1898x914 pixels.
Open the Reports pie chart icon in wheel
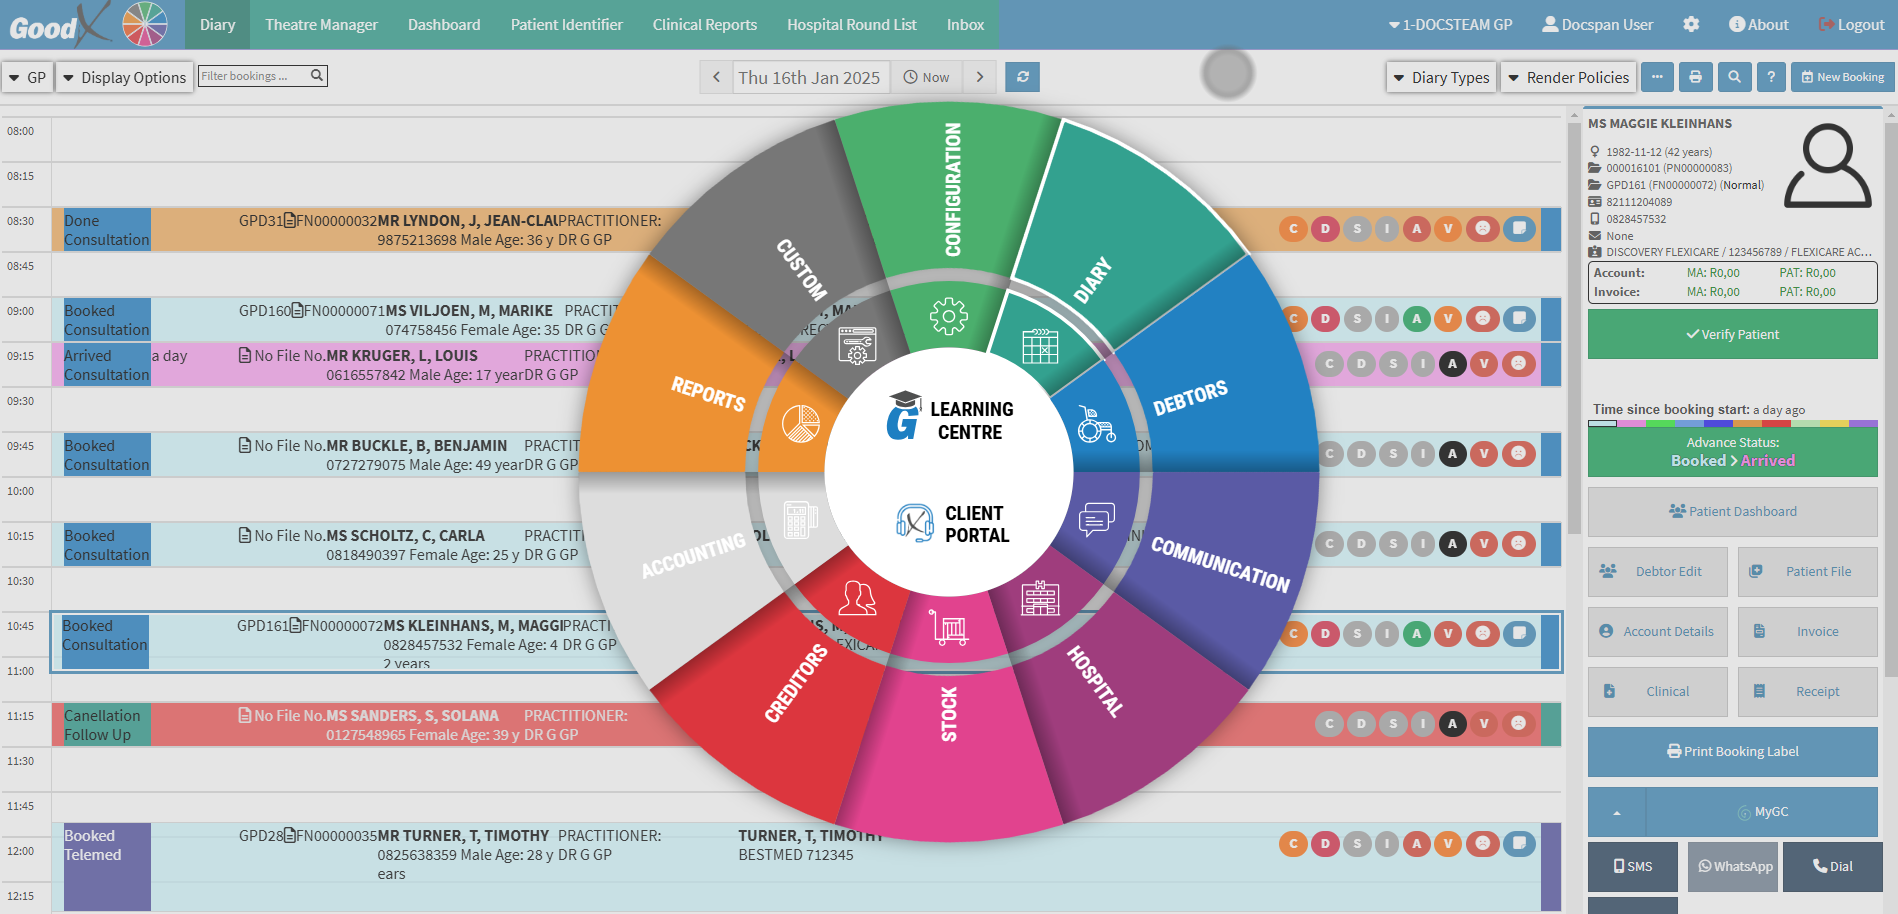pyautogui.click(x=800, y=424)
